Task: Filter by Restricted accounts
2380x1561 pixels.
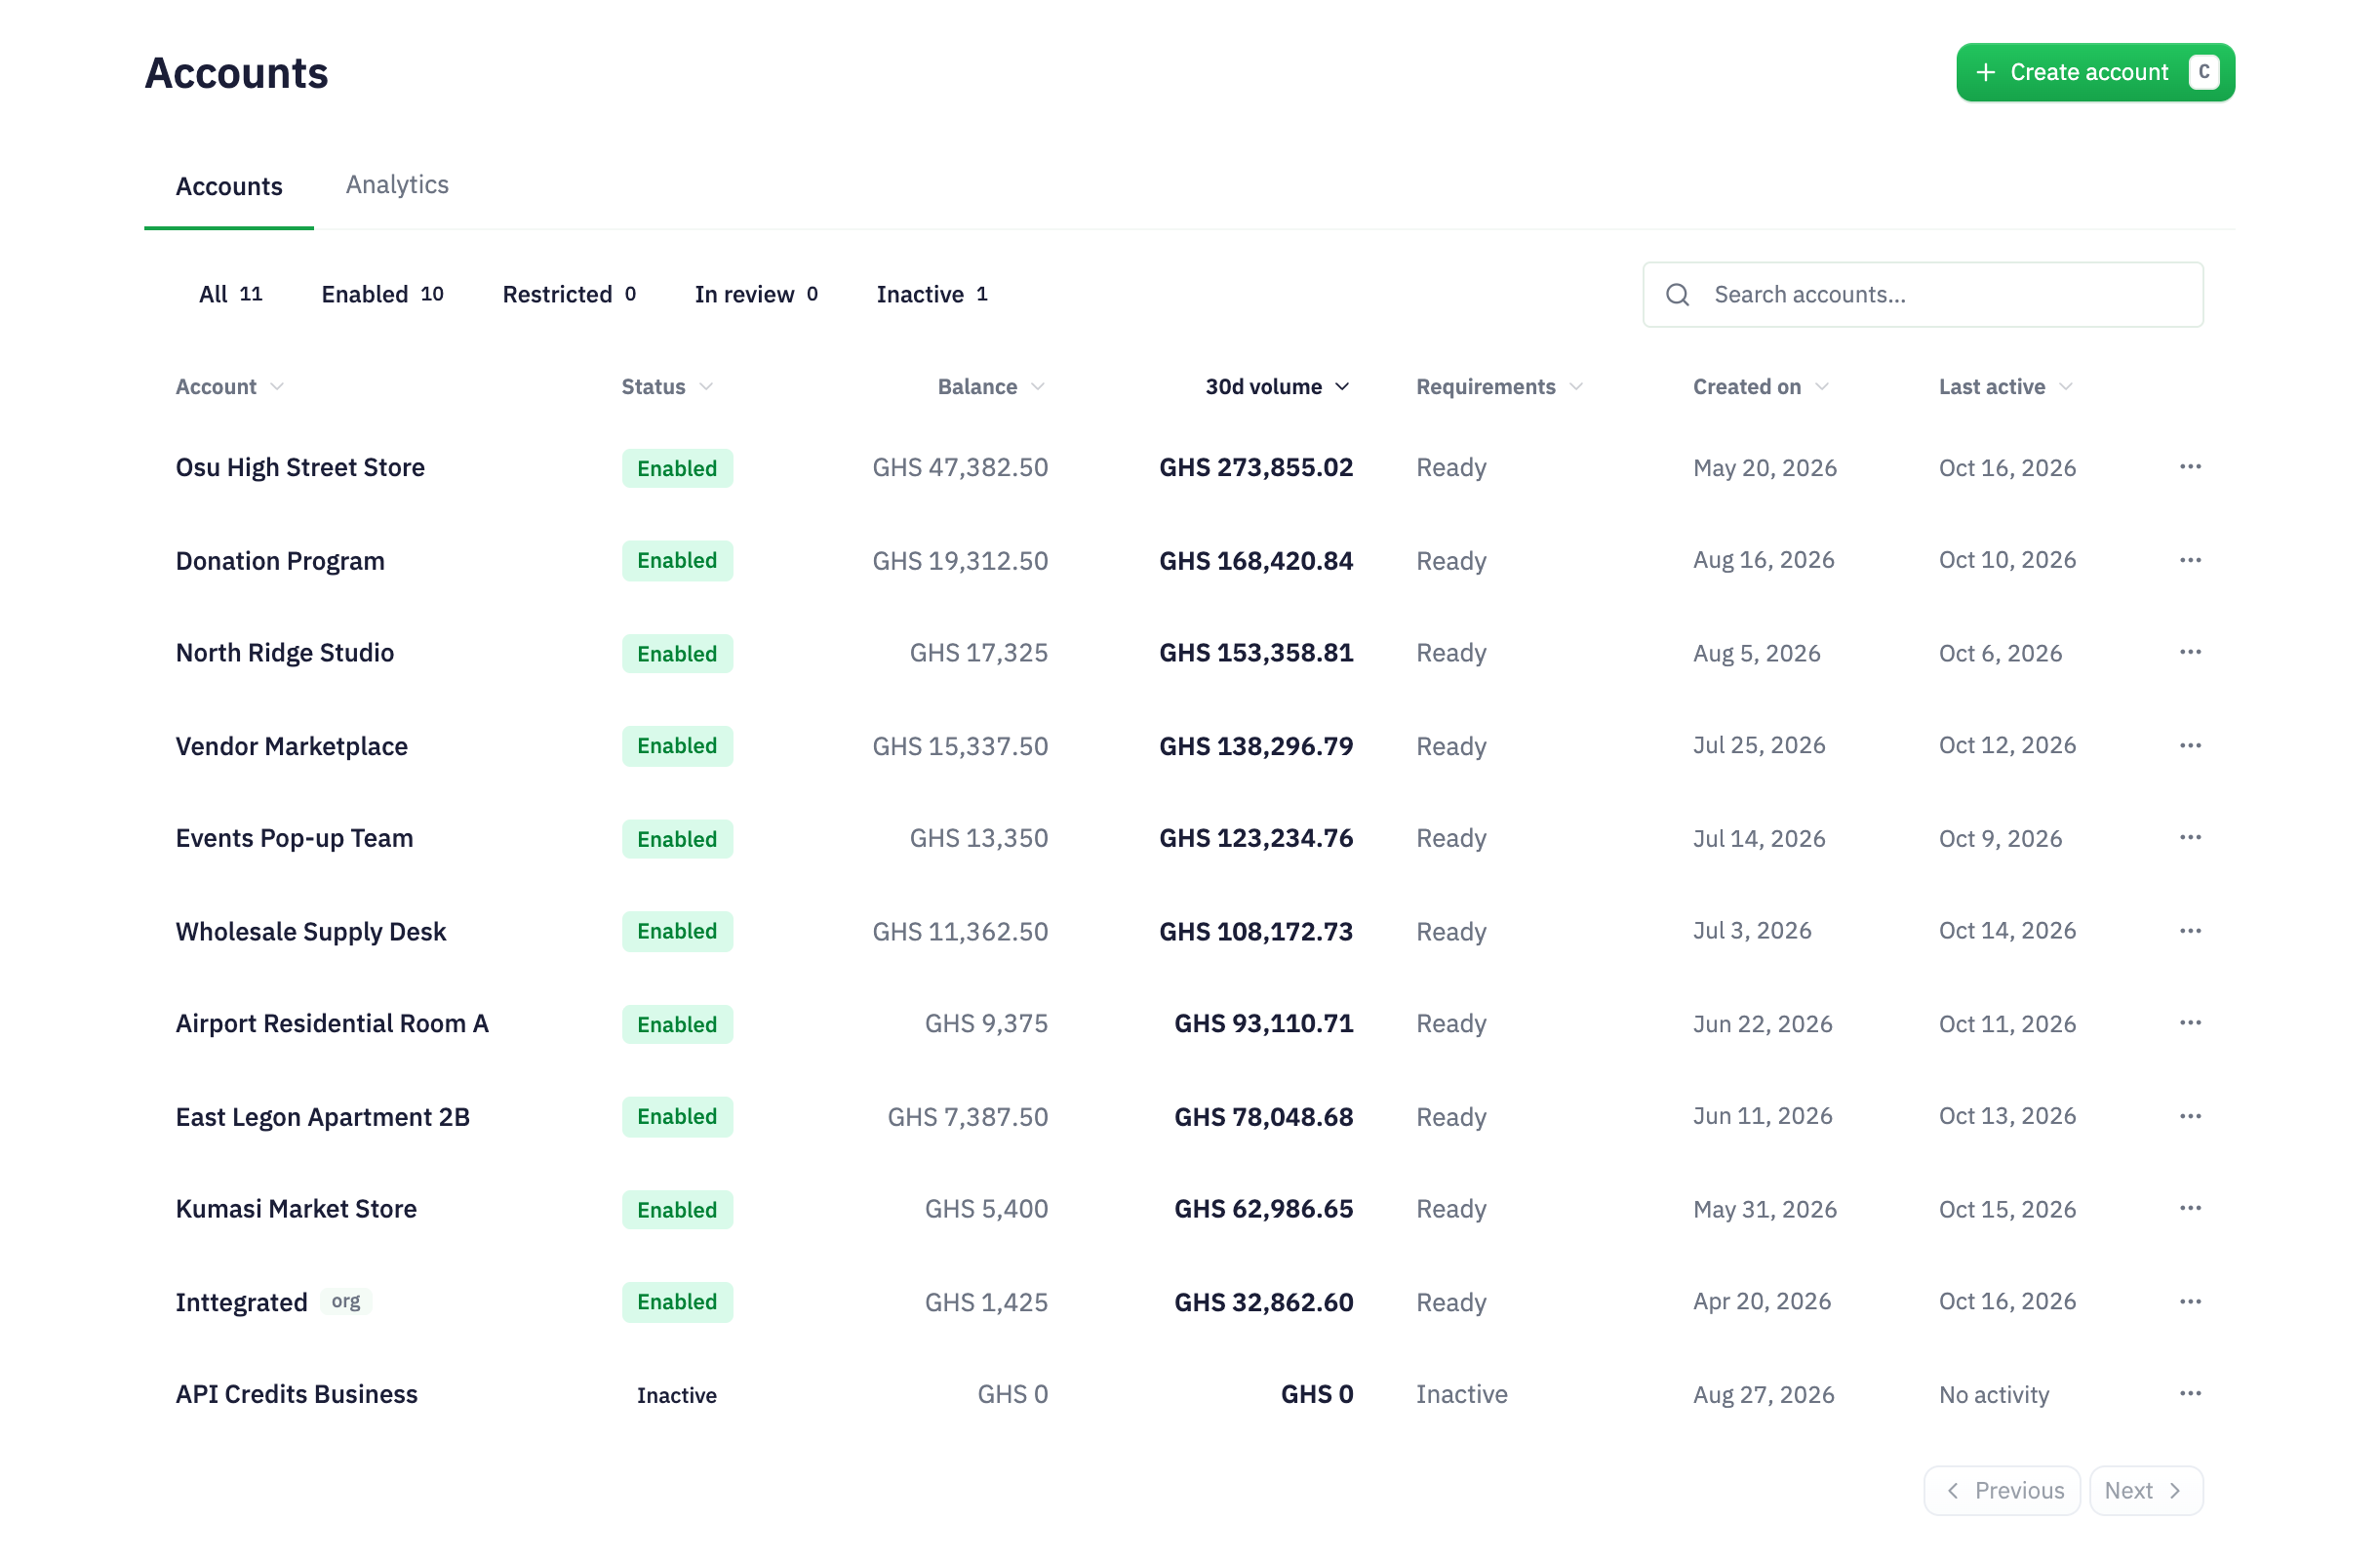Action: point(569,294)
